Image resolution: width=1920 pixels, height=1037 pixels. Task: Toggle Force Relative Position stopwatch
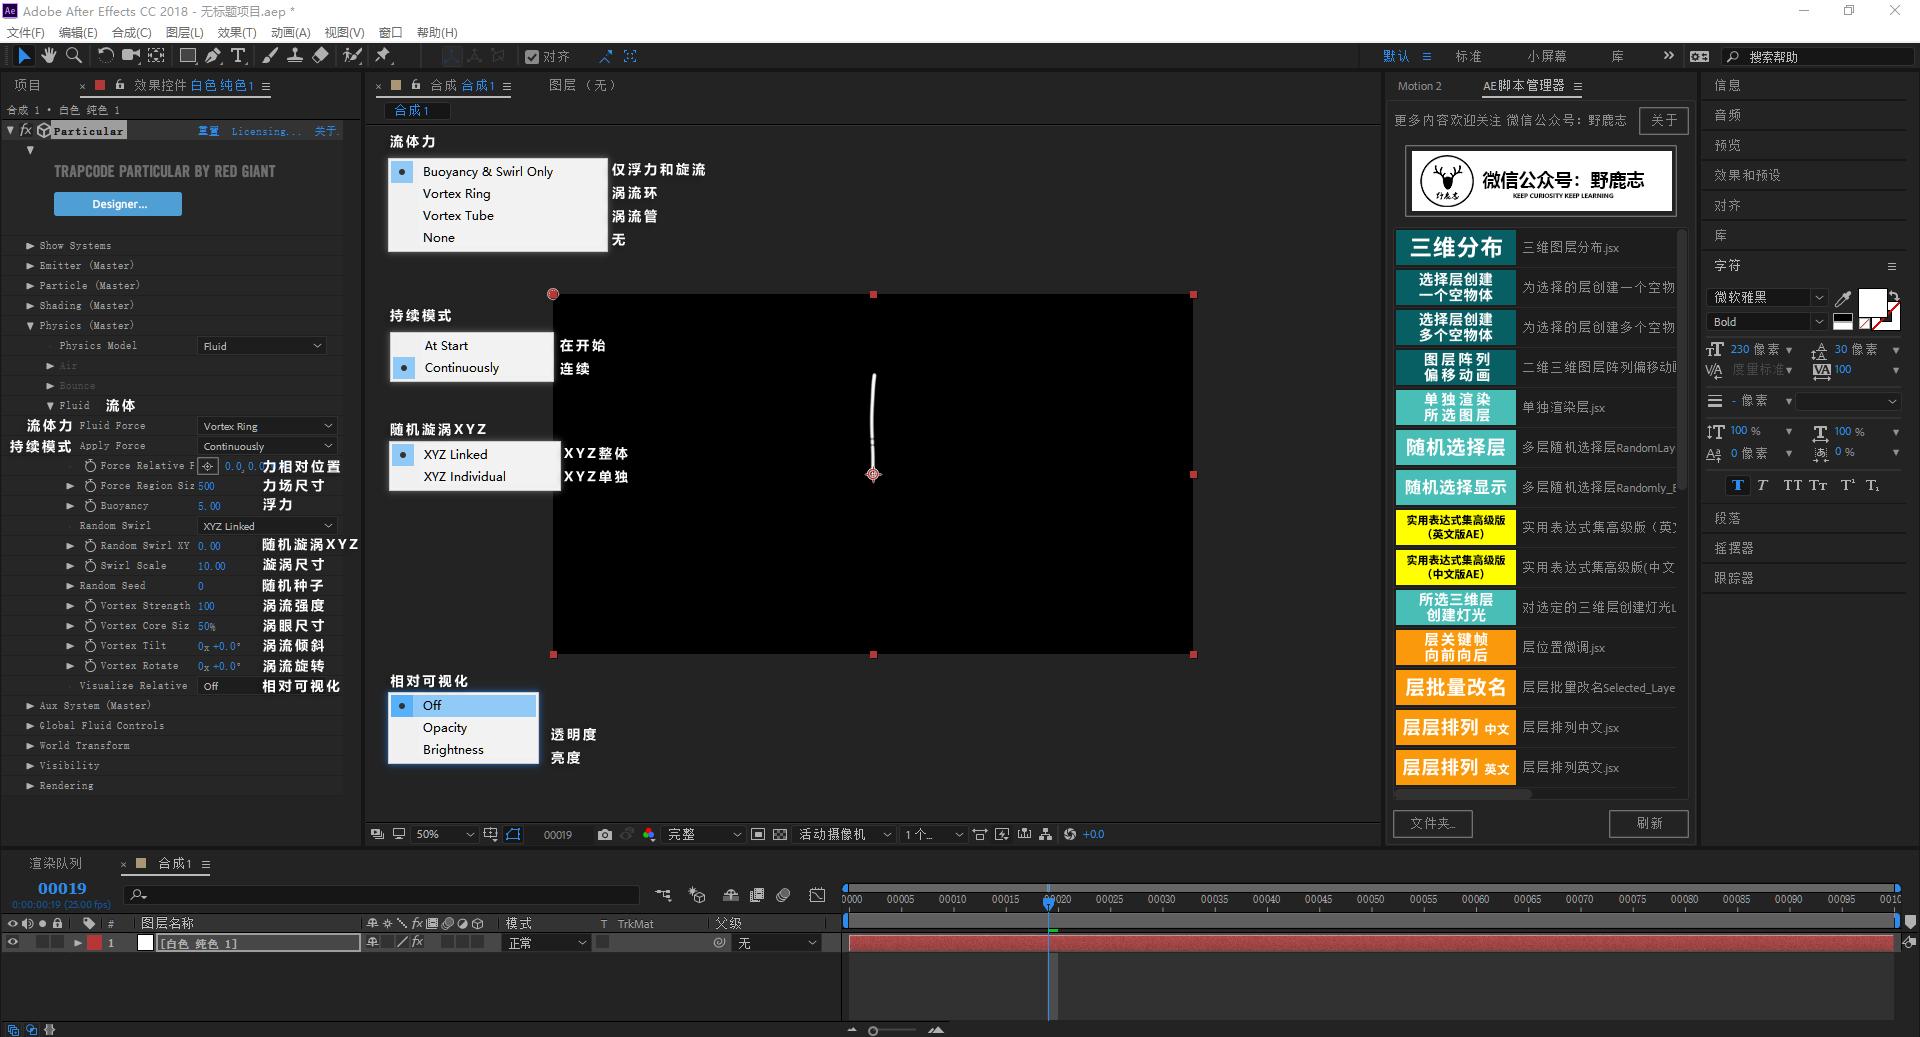coord(90,466)
